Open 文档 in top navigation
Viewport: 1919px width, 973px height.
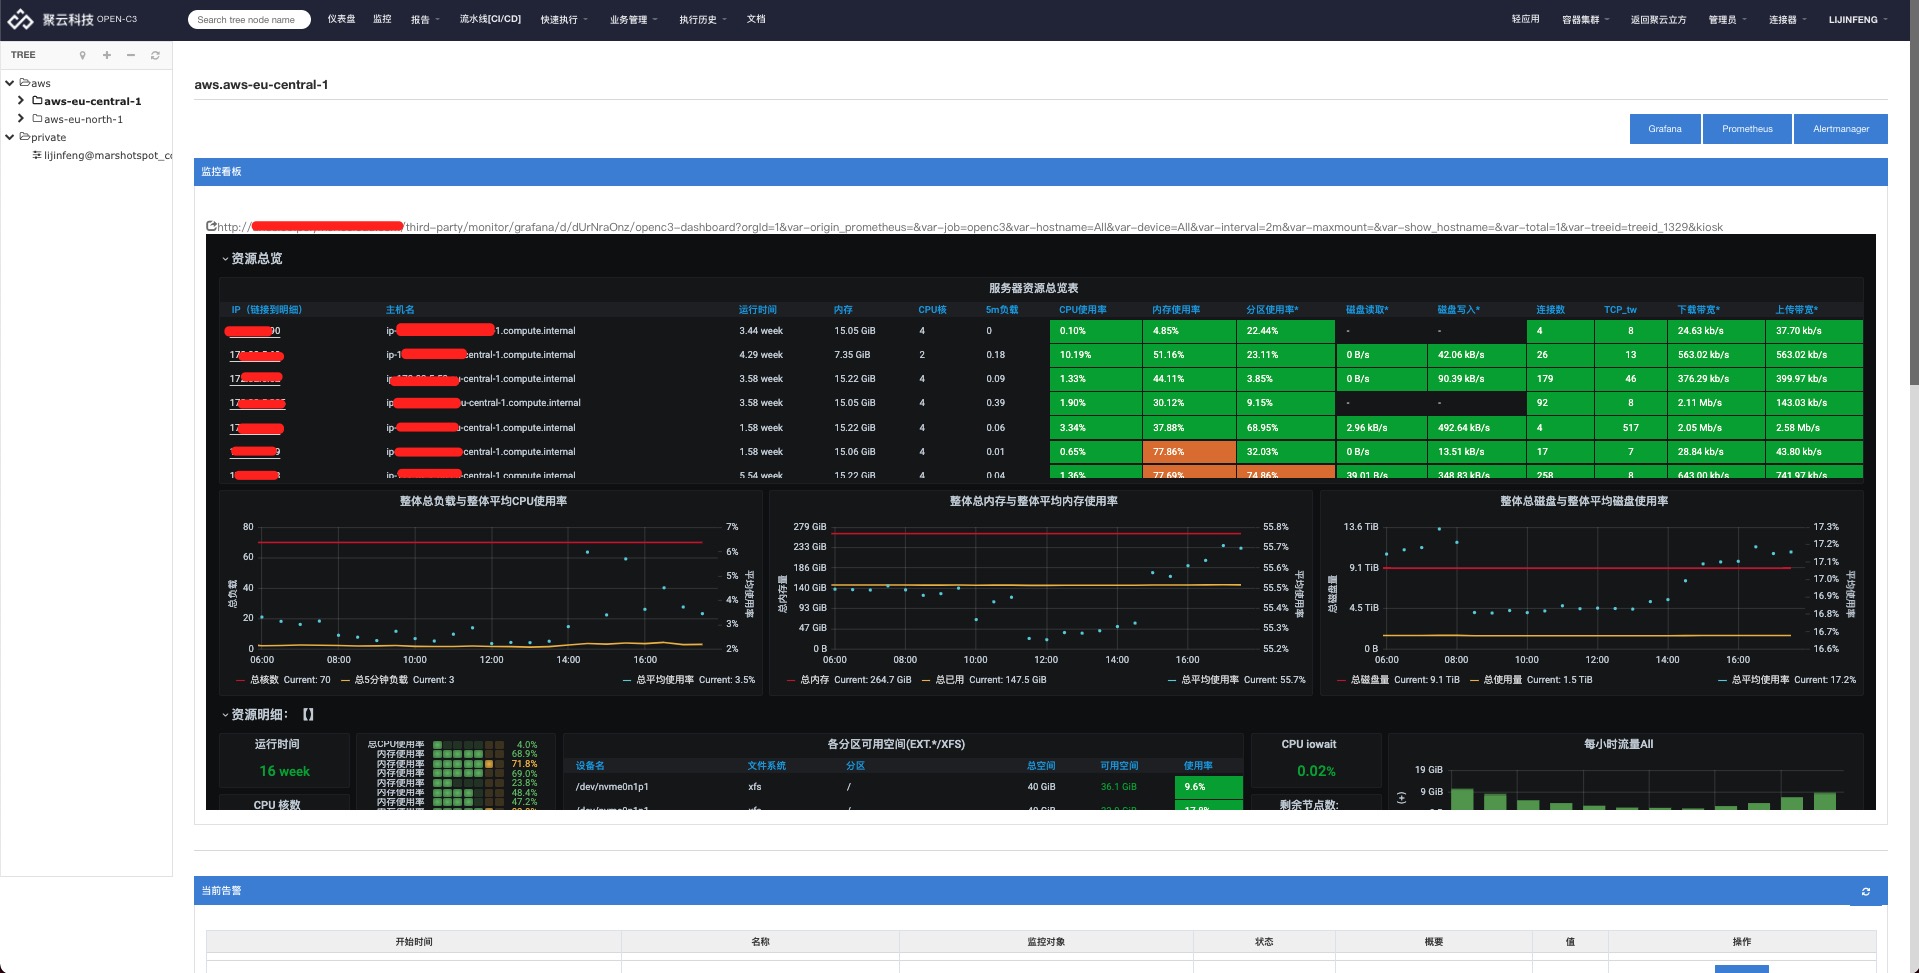coord(756,19)
